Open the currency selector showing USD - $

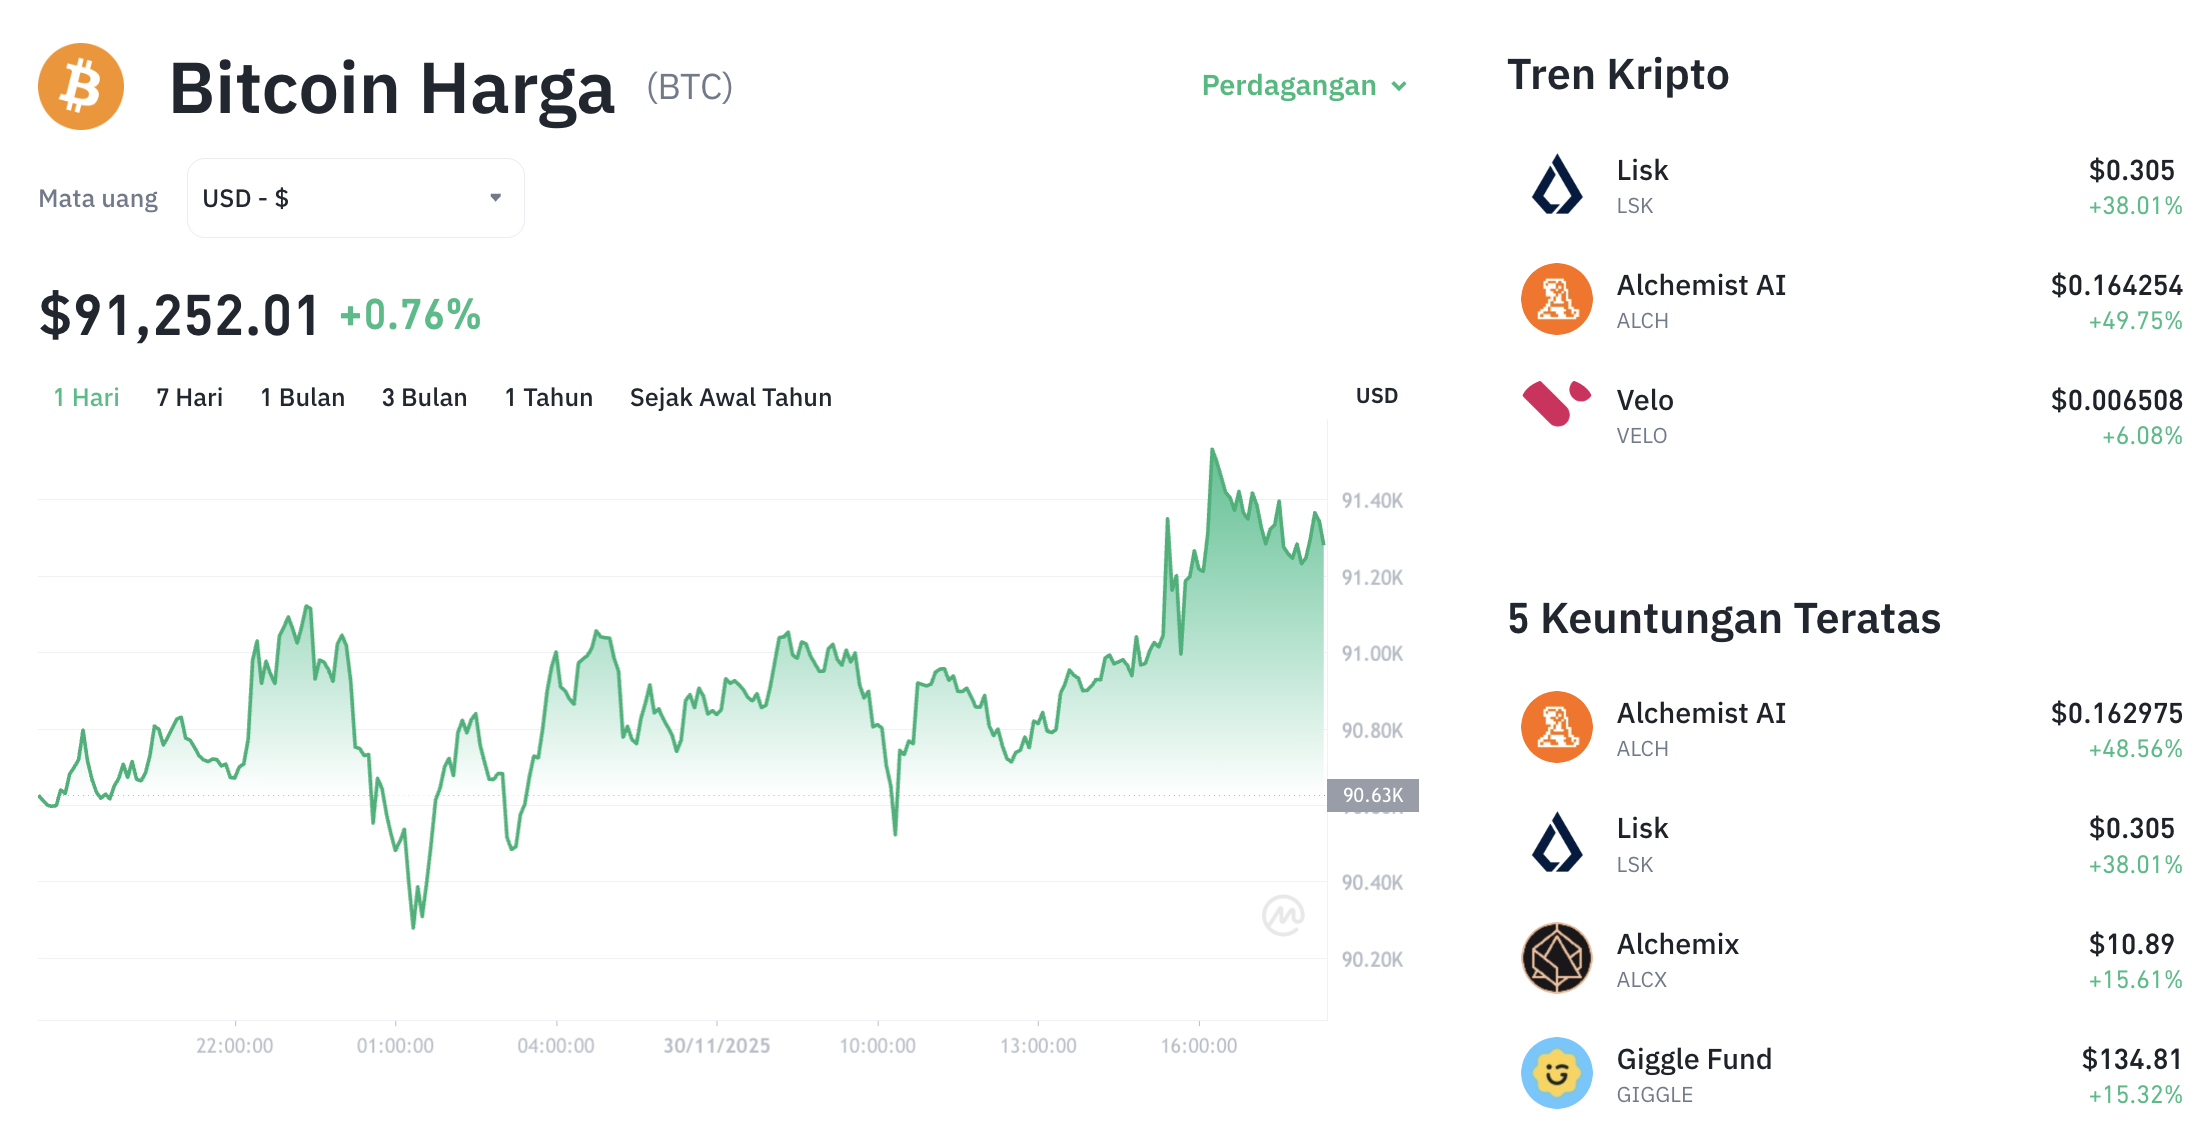click(x=354, y=197)
